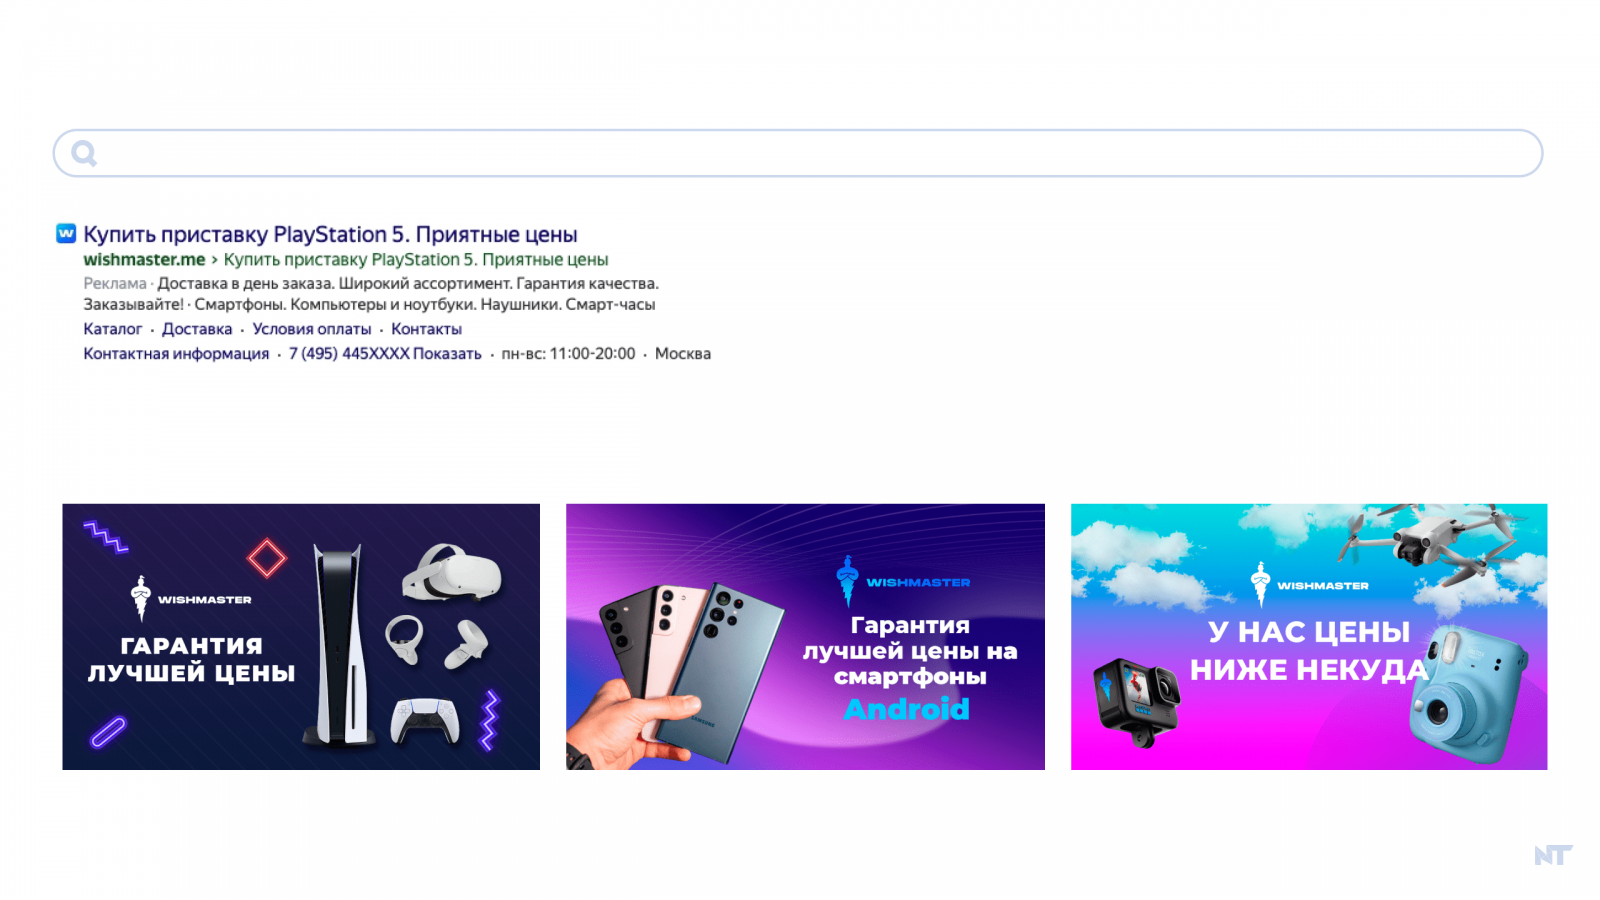Screen dimensions: 1600x900
Task: Click the 'Реклама' ad label
Action: [115, 284]
